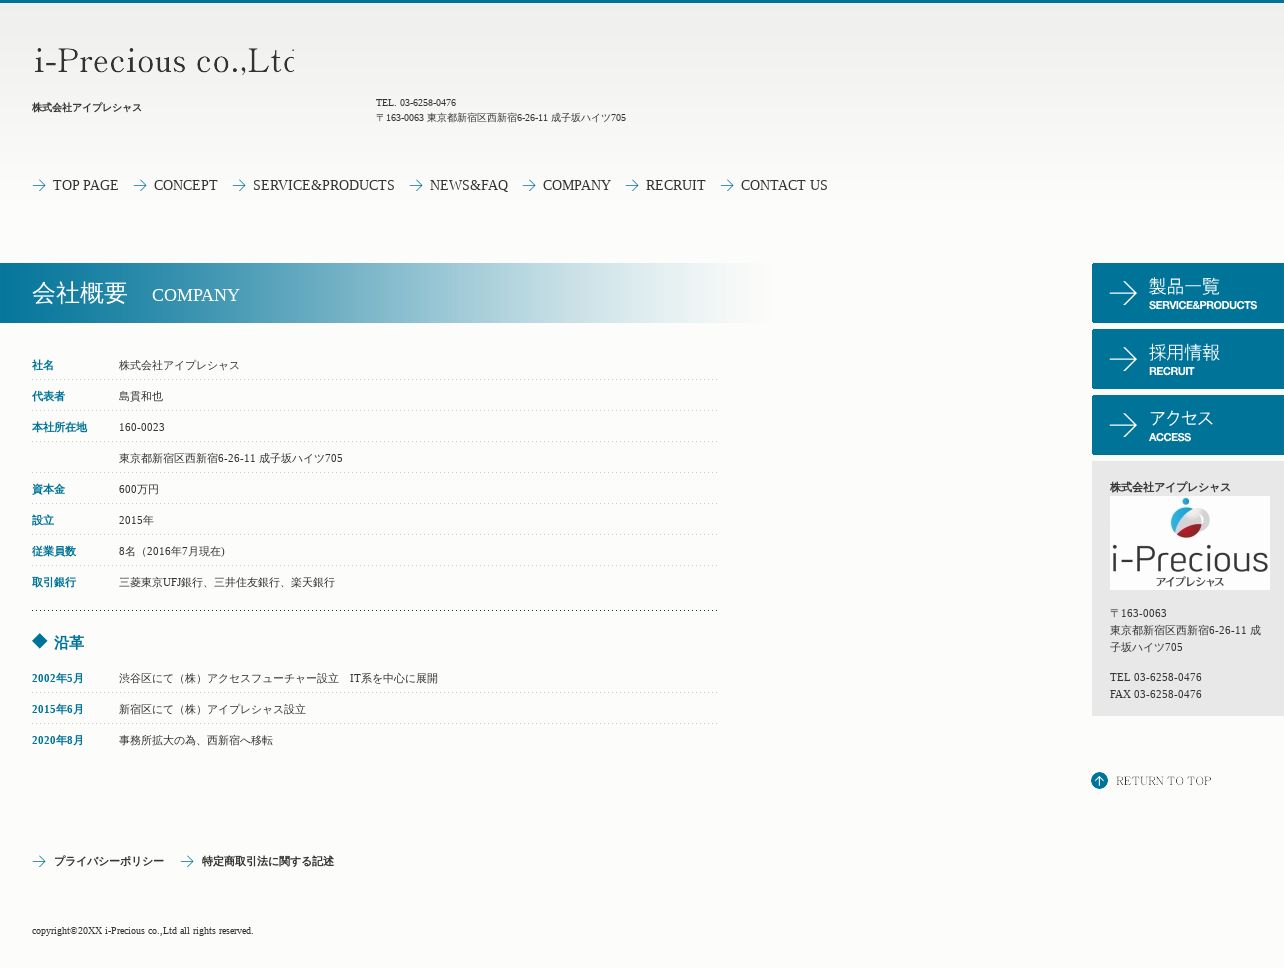Click the representative name 島貫和也
Screen dimensions: 1284x968
(141, 396)
